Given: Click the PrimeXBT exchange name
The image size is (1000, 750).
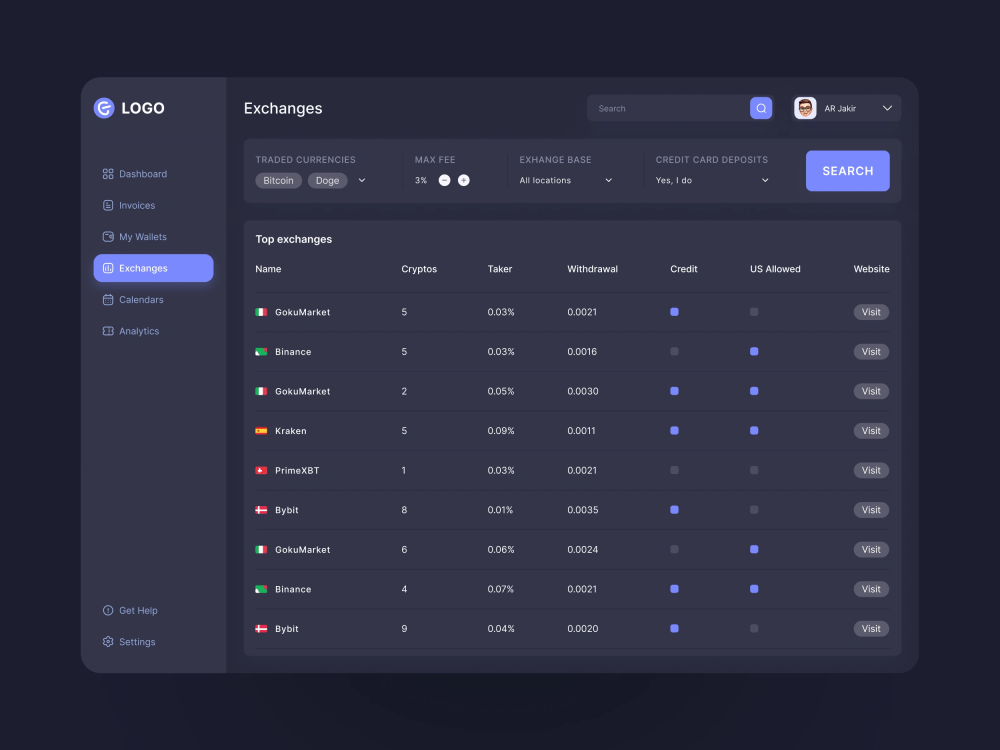Looking at the screenshot, I should coord(297,471).
